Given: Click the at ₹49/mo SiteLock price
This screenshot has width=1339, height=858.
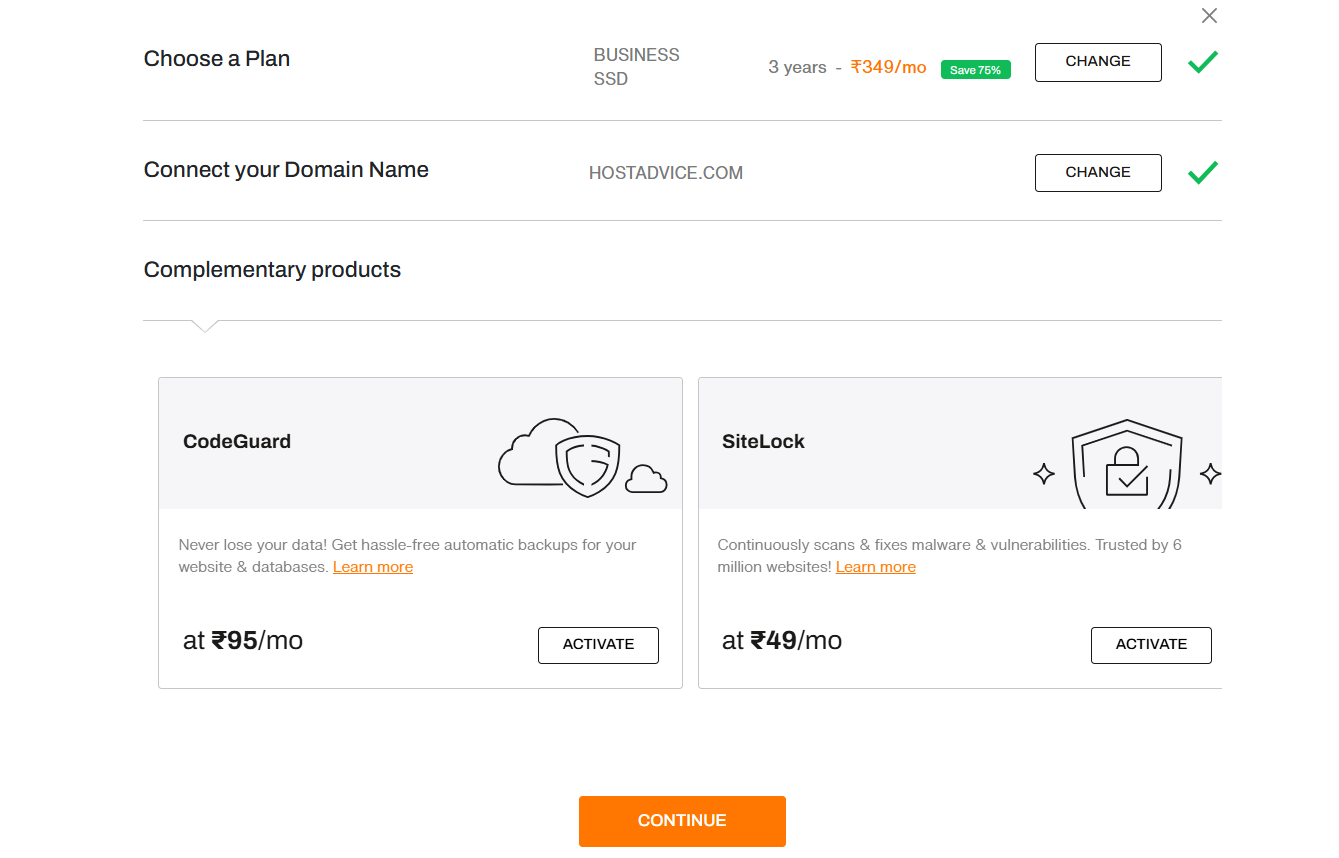Looking at the screenshot, I should coord(782,640).
